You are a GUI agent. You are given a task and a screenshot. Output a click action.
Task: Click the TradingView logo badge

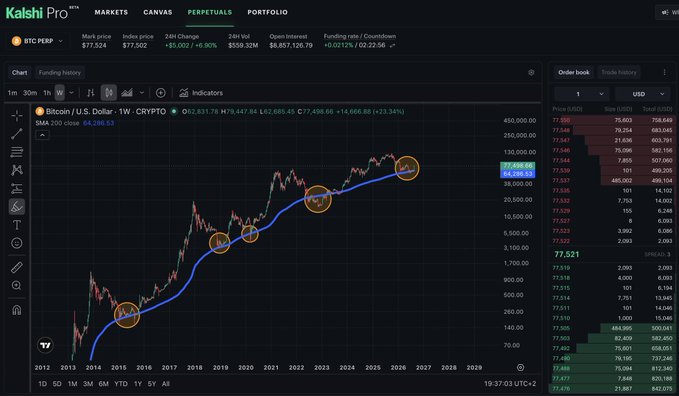(45, 345)
